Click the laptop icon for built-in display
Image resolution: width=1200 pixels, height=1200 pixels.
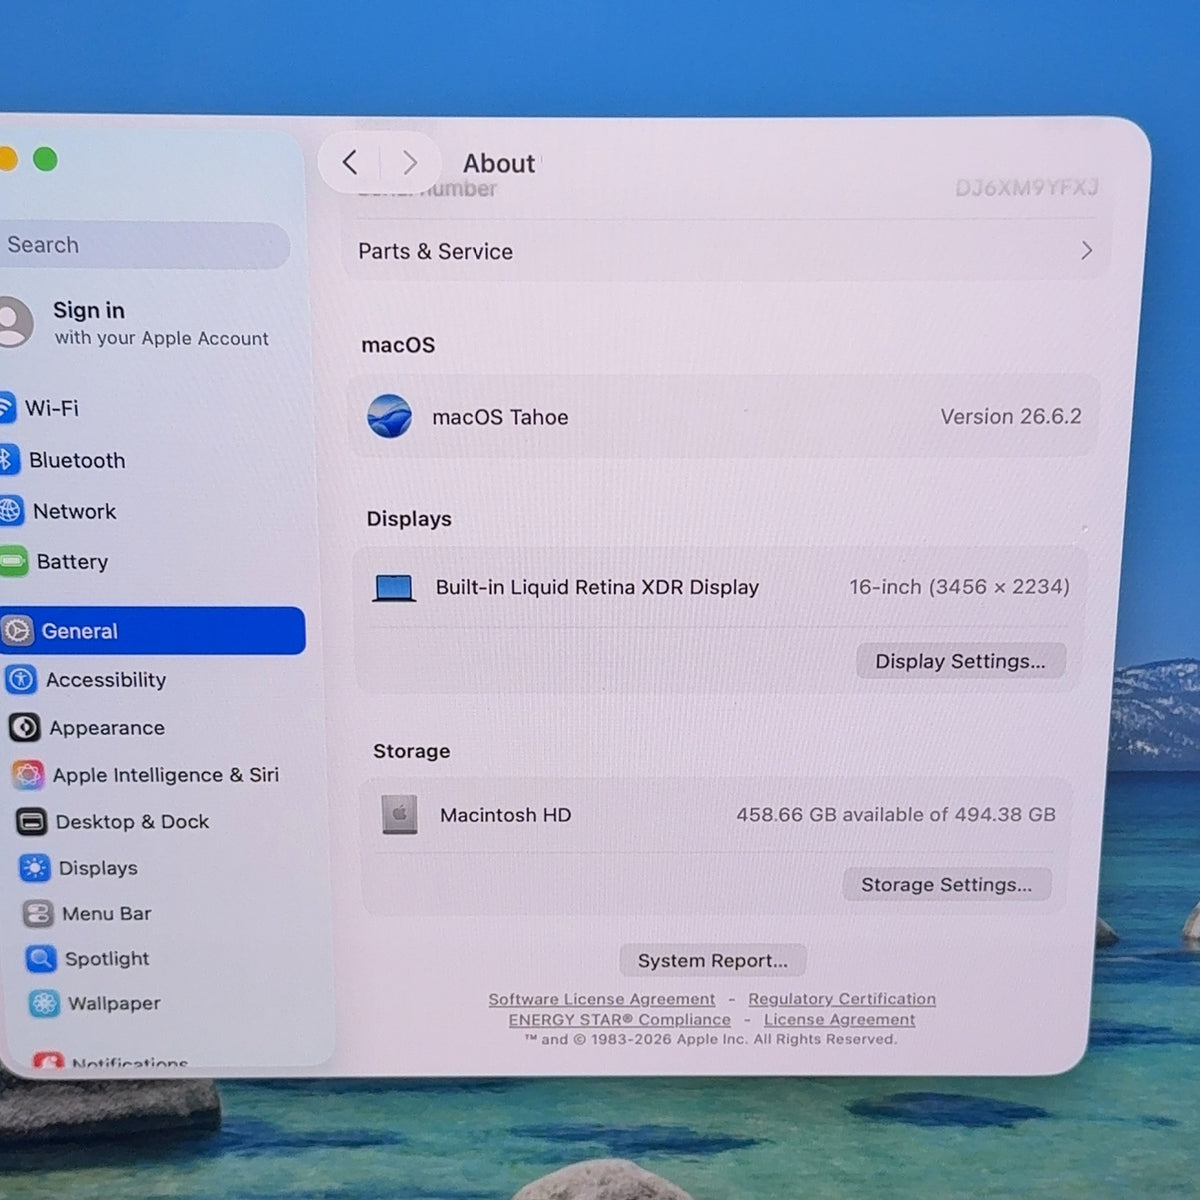(394, 588)
